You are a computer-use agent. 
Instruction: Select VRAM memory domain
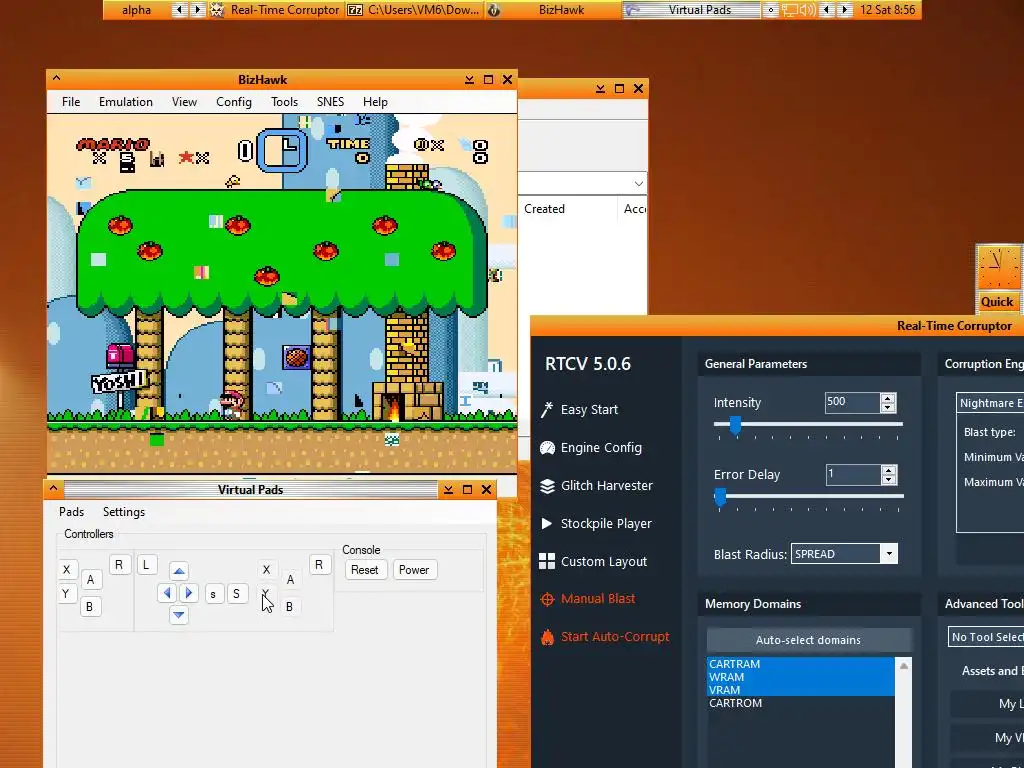click(801, 690)
